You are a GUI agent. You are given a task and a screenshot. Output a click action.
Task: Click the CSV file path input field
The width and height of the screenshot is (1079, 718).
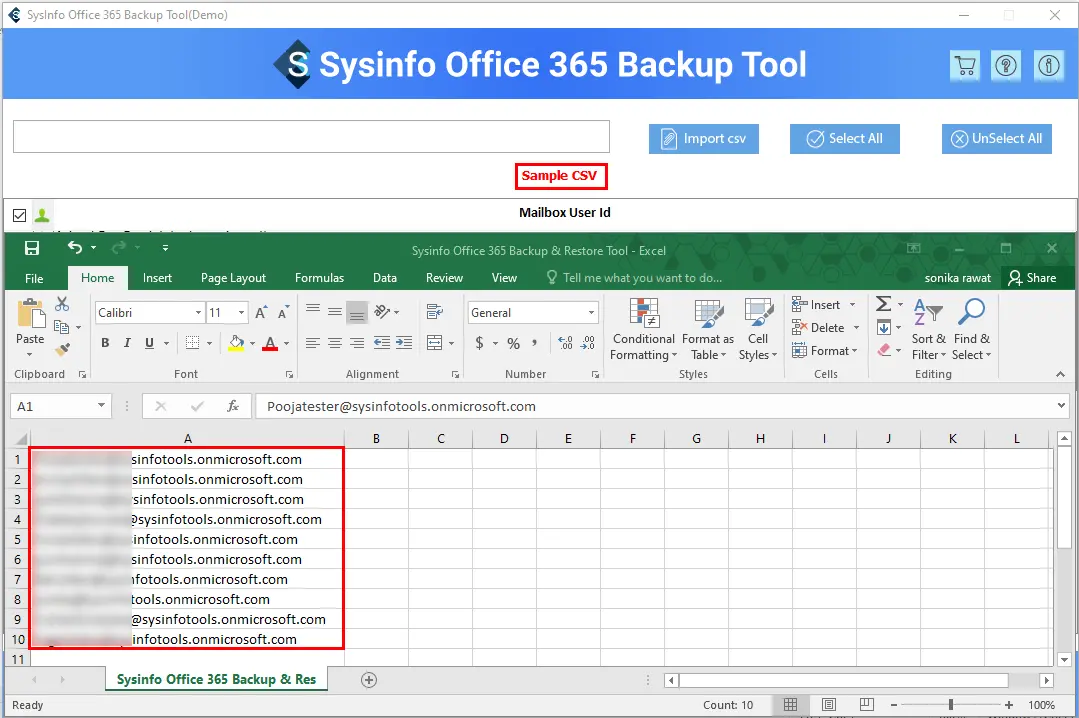311,137
